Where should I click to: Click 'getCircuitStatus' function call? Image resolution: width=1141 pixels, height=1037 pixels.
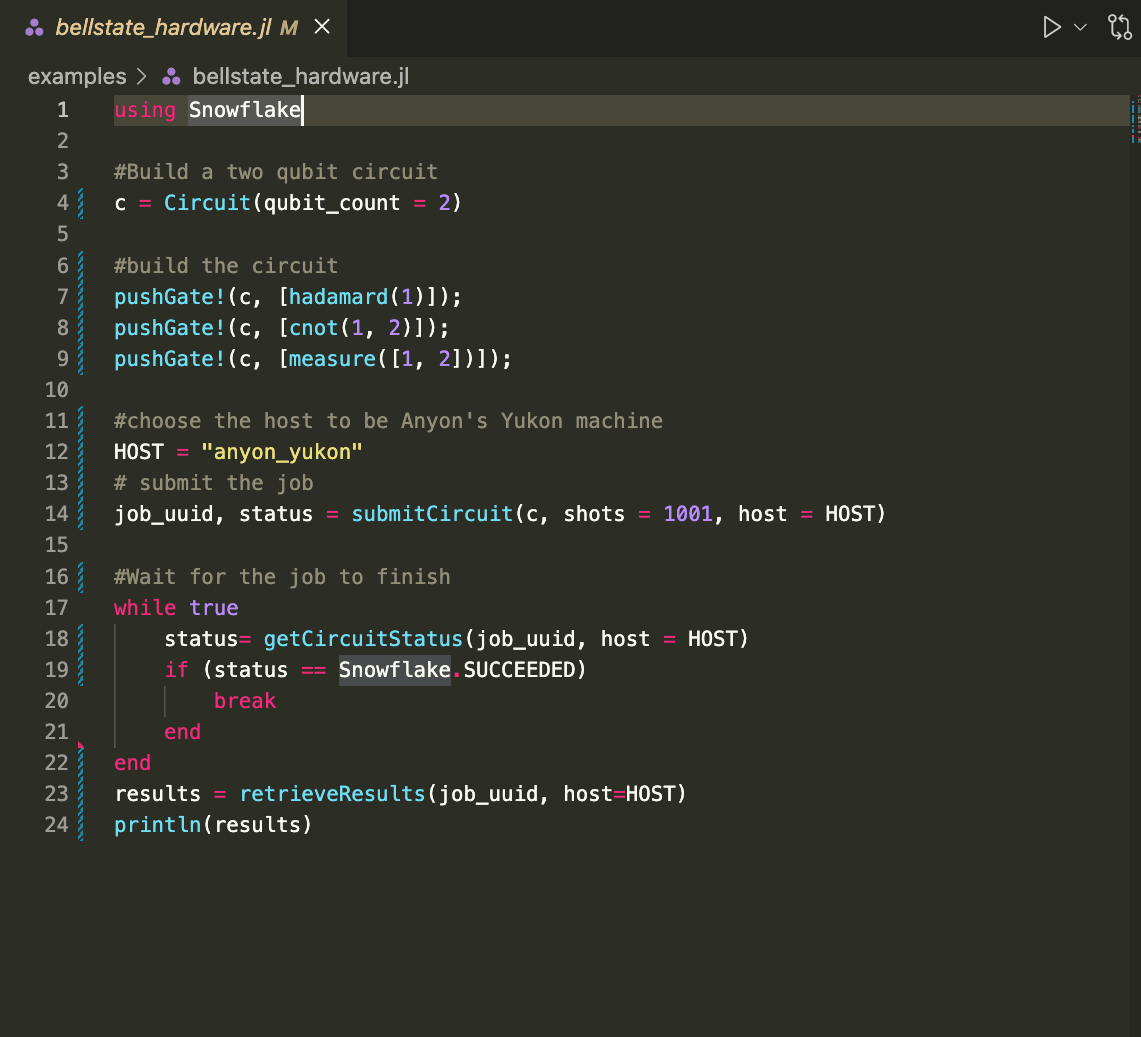click(x=363, y=639)
